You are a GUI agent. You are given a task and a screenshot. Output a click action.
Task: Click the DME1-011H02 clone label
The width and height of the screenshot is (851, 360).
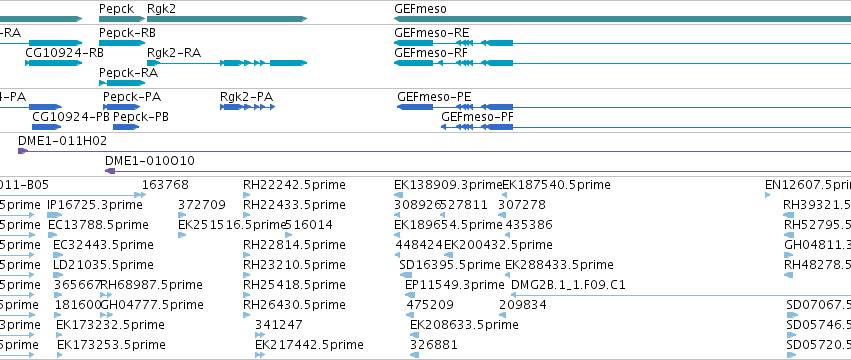[62, 141]
